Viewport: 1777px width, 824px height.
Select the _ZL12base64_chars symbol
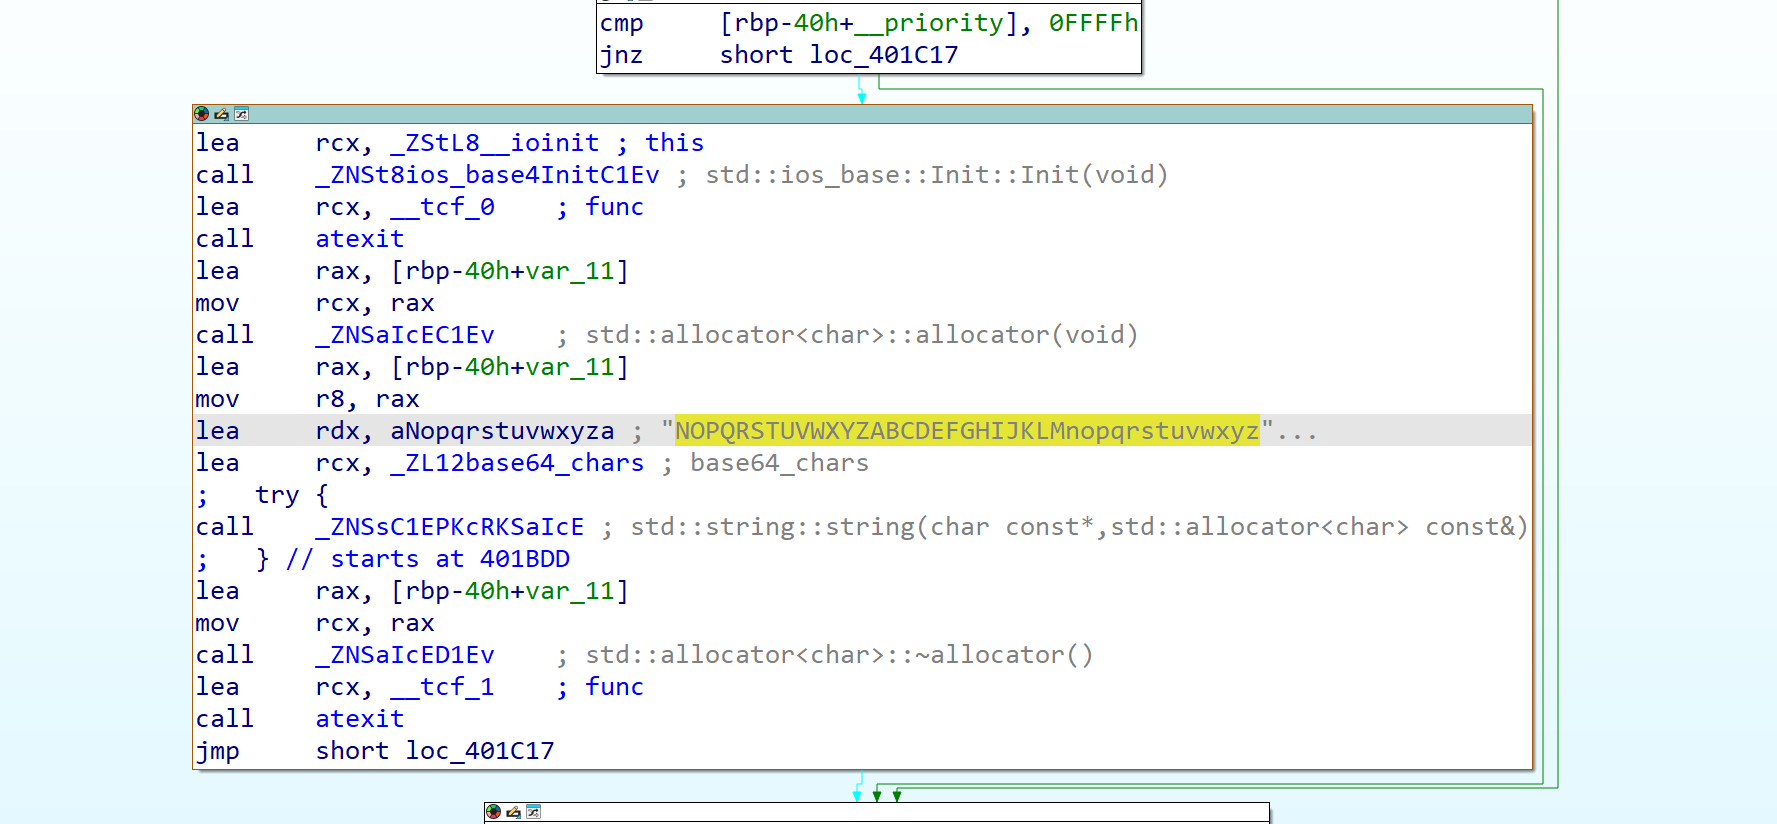coord(516,463)
